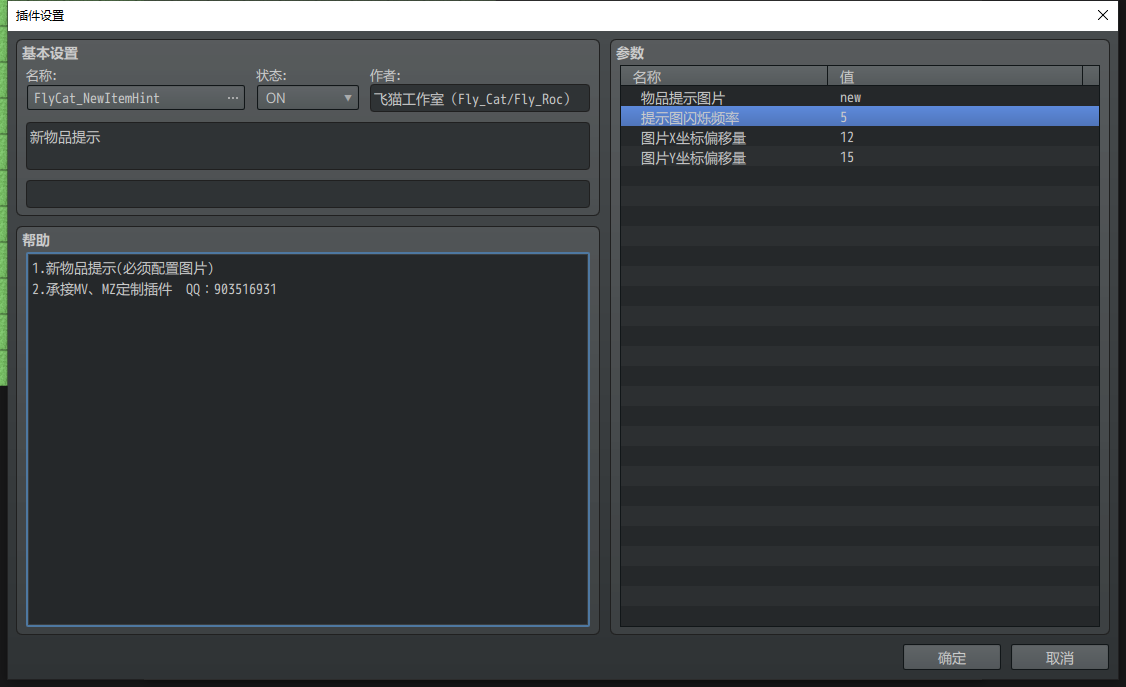1126x687 pixels.
Task: Click the empty field below description
Action: (x=307, y=194)
